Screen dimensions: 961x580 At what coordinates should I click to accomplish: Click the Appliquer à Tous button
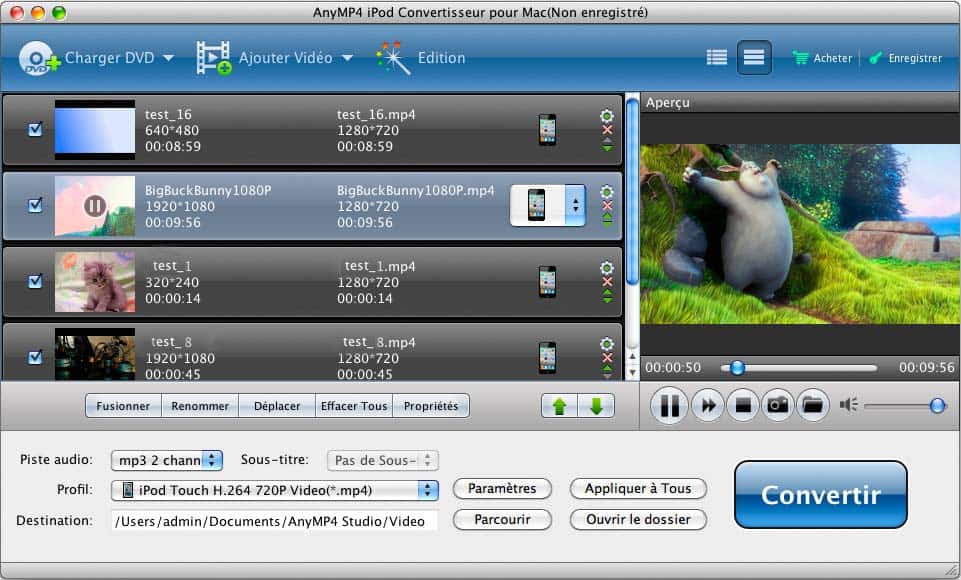[638, 489]
